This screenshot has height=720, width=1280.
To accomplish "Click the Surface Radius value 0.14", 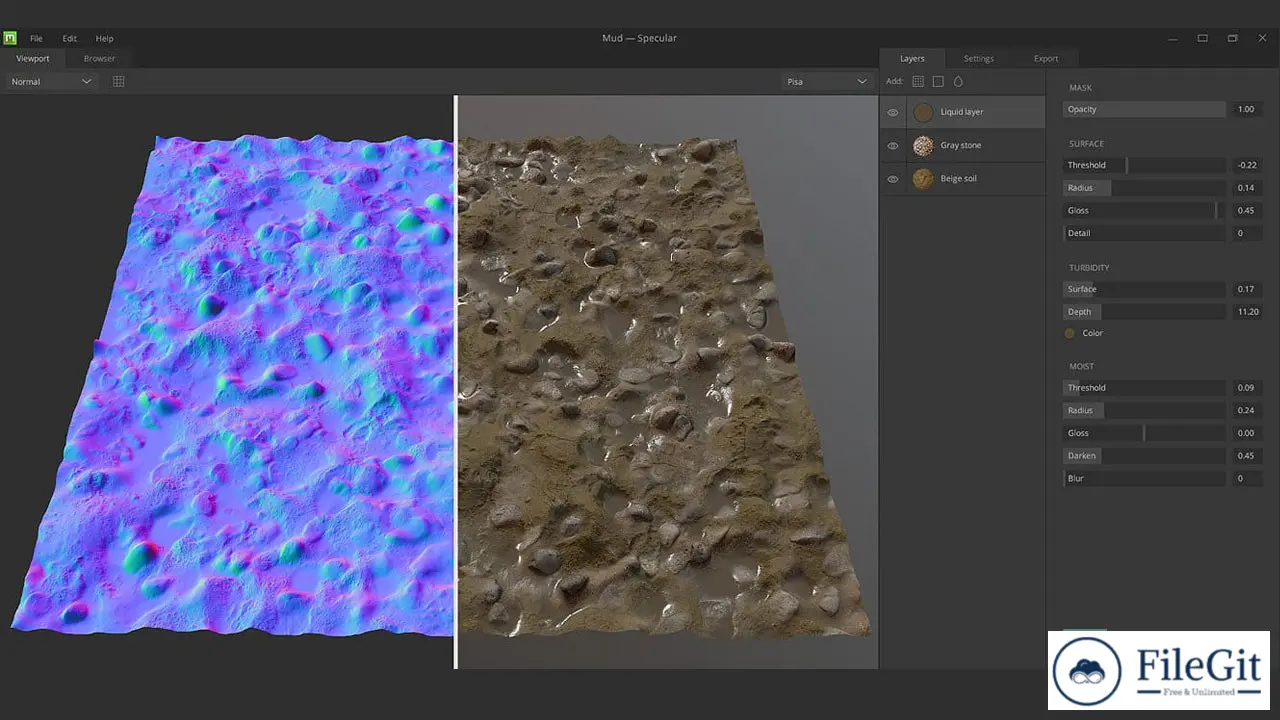I will point(1246,188).
